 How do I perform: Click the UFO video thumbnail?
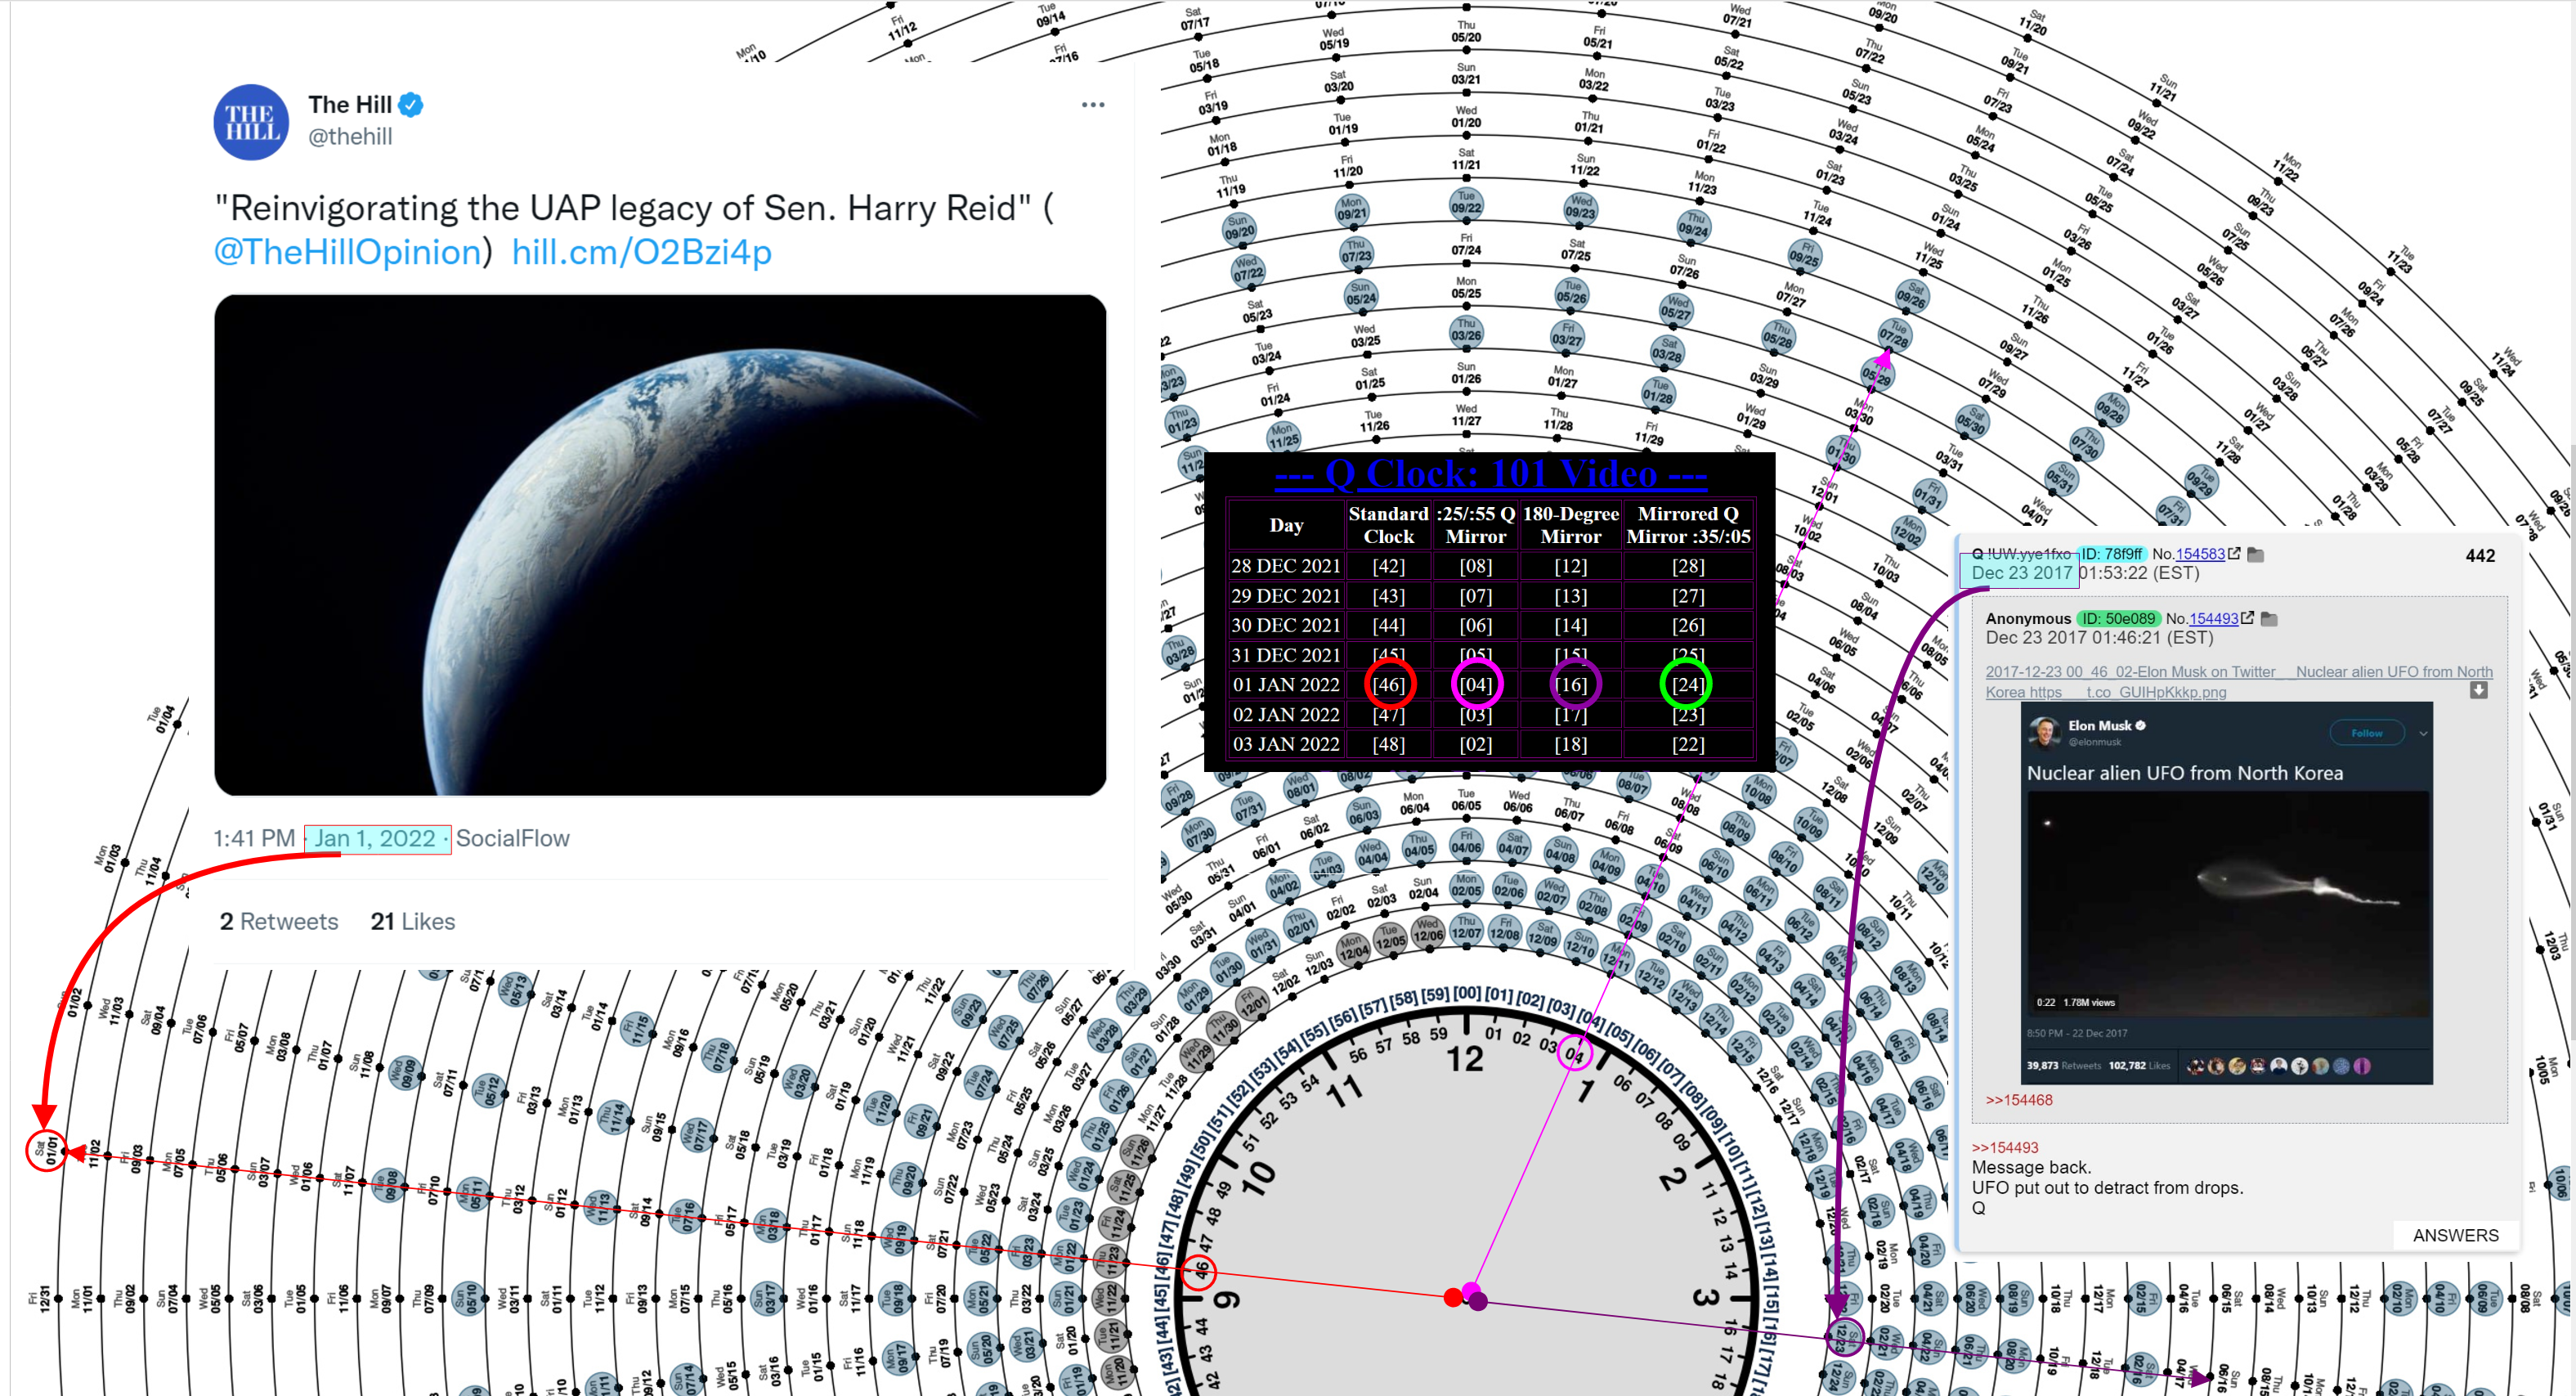tap(2226, 904)
